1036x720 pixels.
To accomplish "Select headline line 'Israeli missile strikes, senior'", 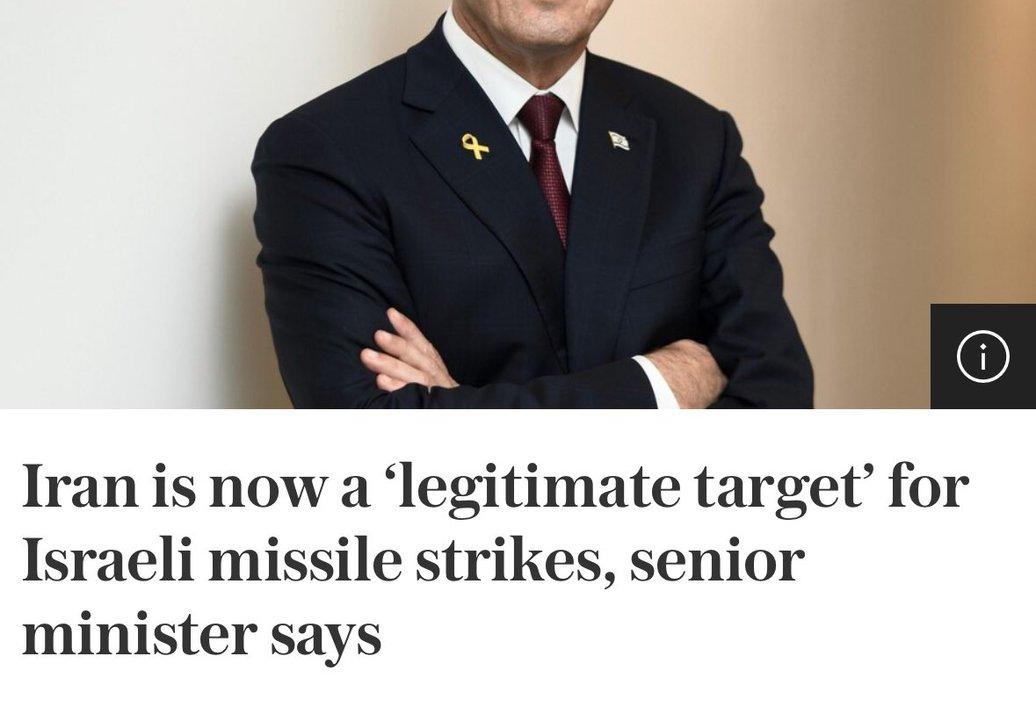I will tap(413, 561).
